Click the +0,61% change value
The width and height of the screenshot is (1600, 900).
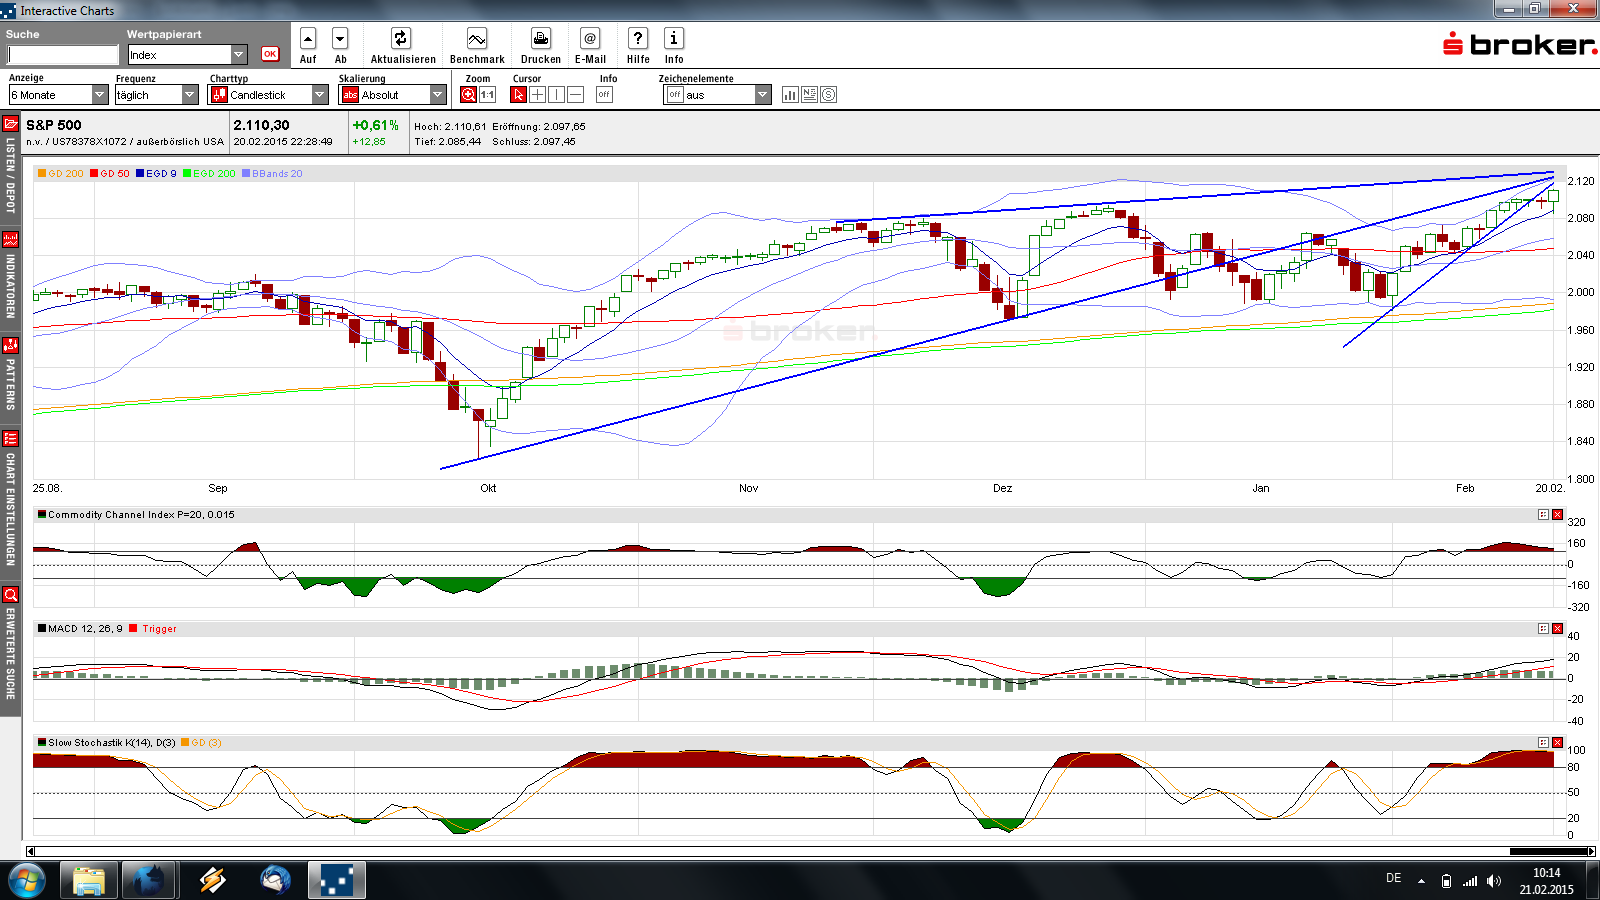(375, 125)
